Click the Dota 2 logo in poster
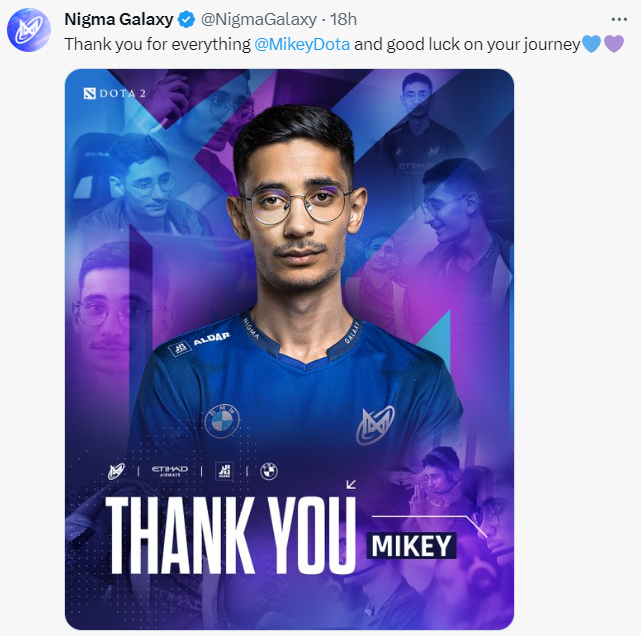The image size is (641, 636). (x=114, y=94)
